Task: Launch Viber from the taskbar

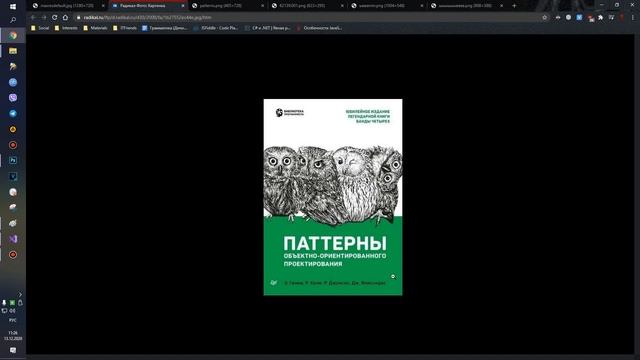Action: click(x=13, y=98)
